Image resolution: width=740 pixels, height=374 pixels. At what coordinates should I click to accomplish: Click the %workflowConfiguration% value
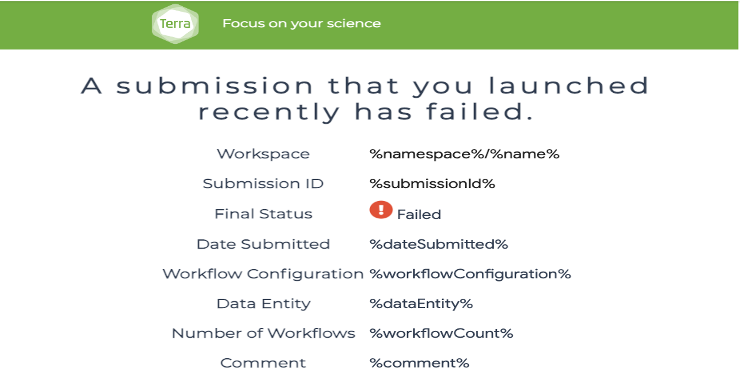pos(471,274)
